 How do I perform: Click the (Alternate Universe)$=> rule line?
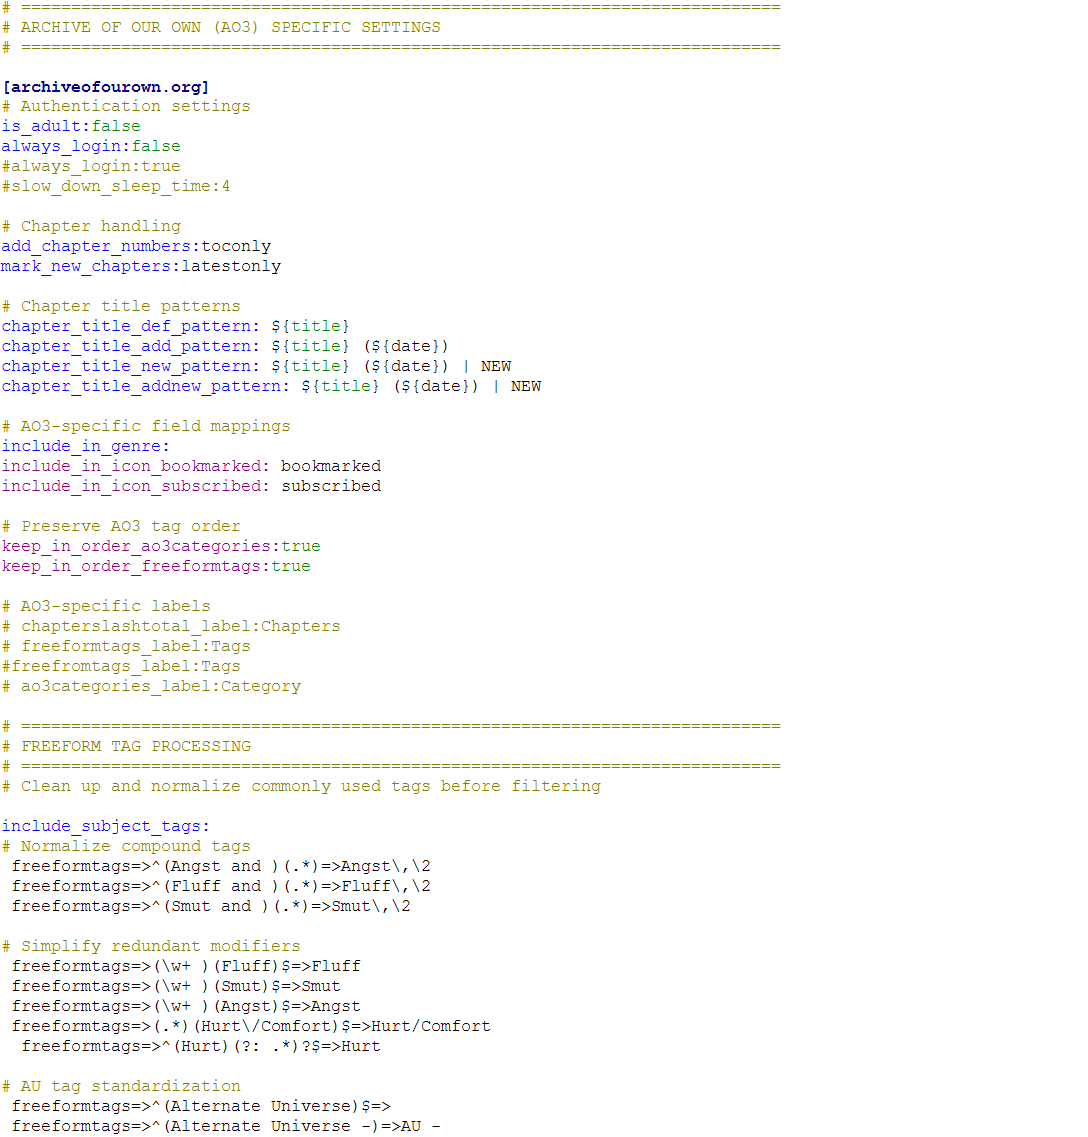click(202, 1107)
